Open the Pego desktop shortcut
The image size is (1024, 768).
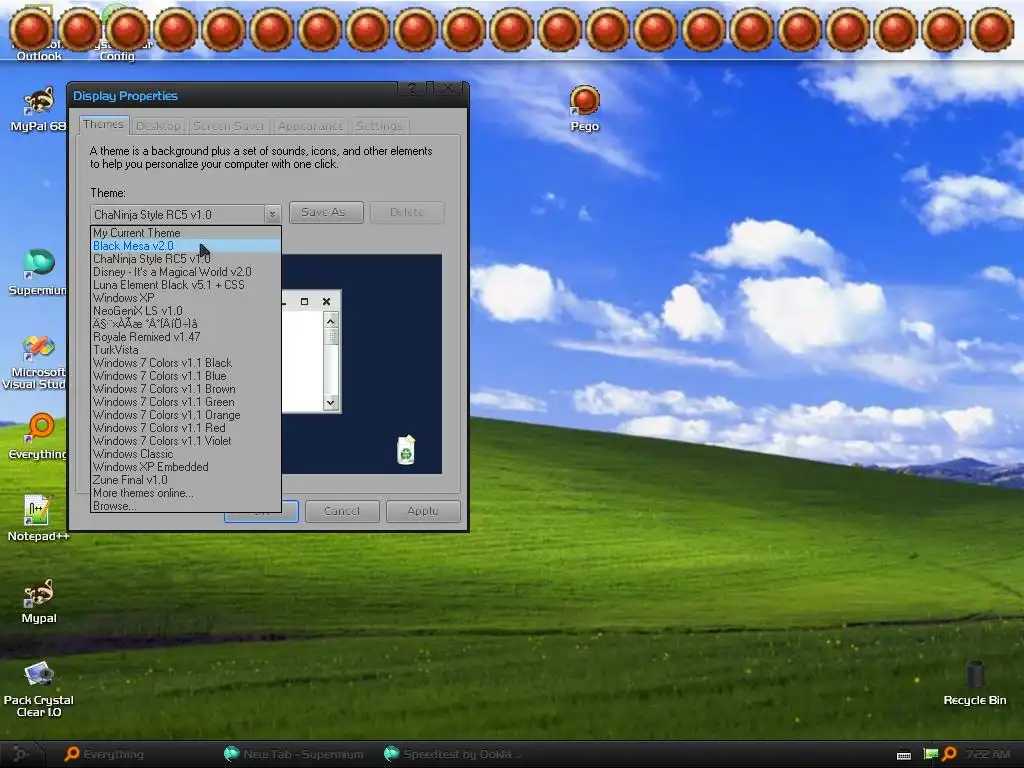point(584,108)
